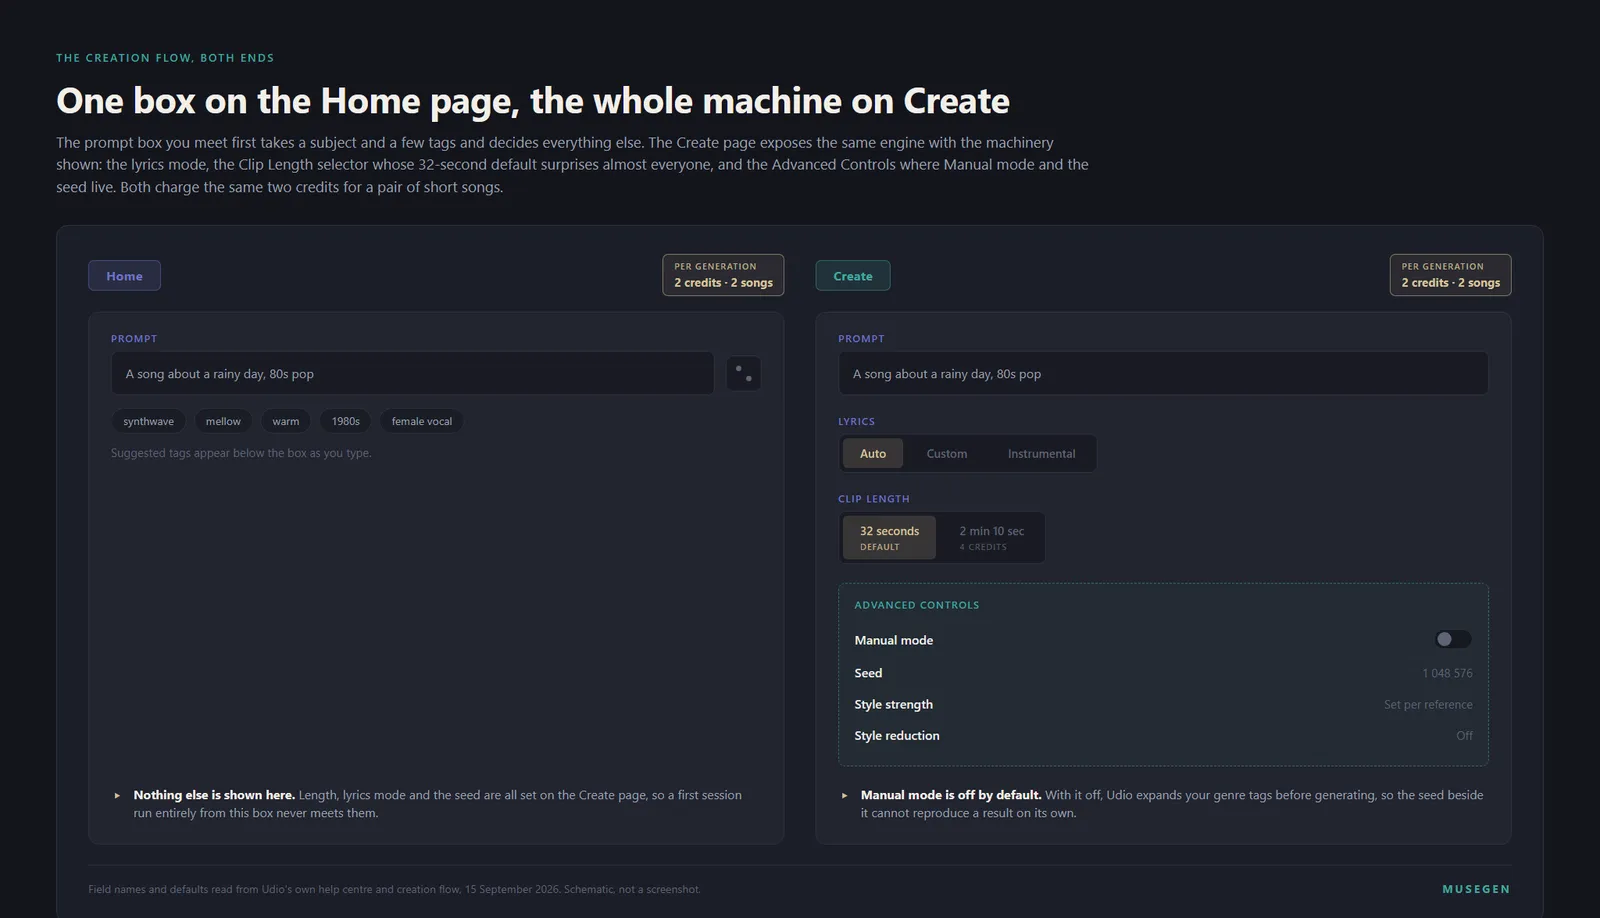Select the 32 seconds clip length
1600x918 pixels.
click(x=889, y=538)
